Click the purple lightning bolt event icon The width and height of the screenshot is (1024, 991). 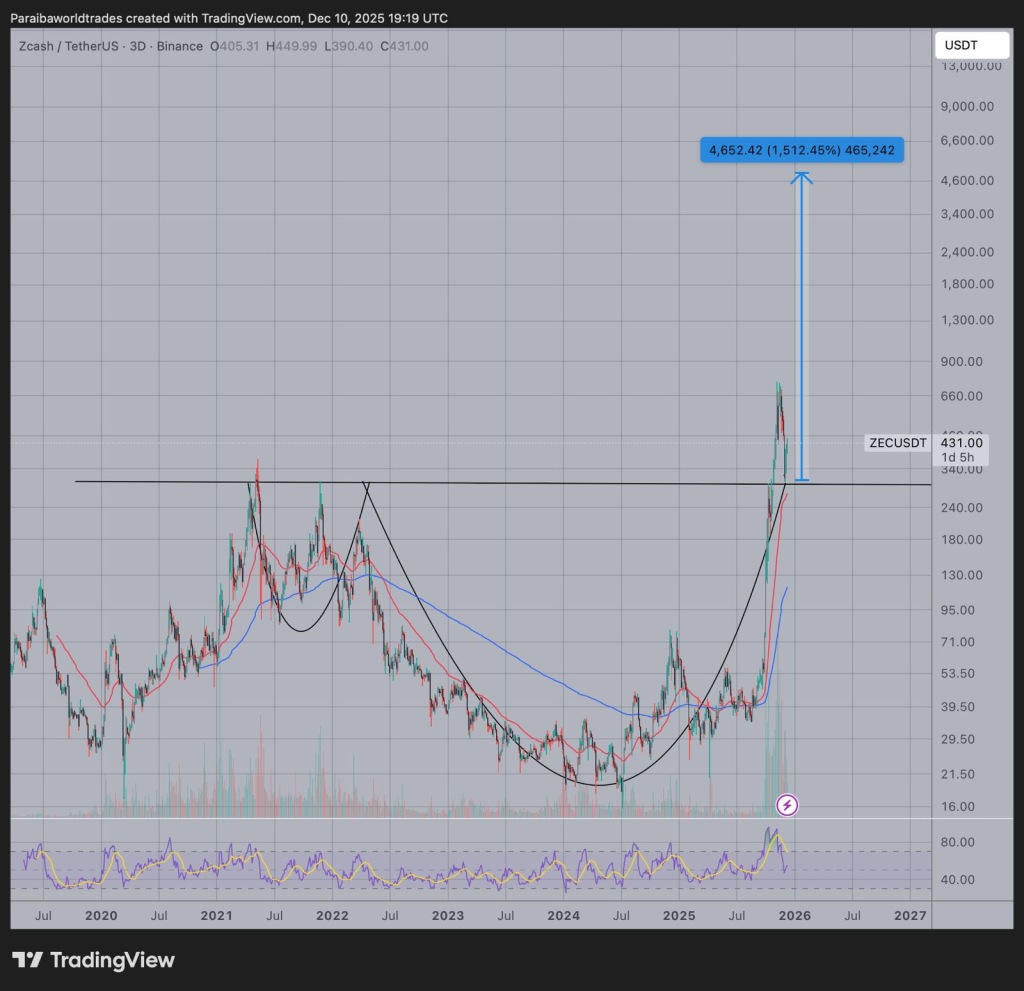[788, 804]
